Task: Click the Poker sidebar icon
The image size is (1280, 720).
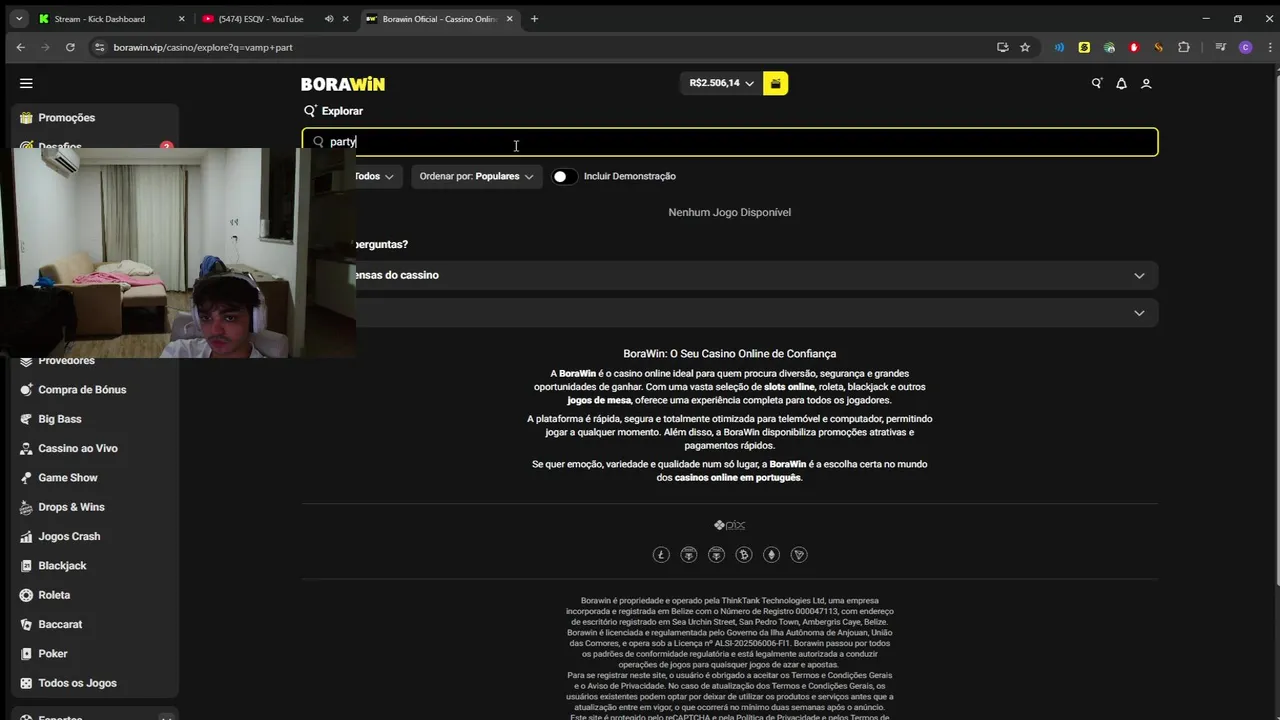Action: point(26,654)
